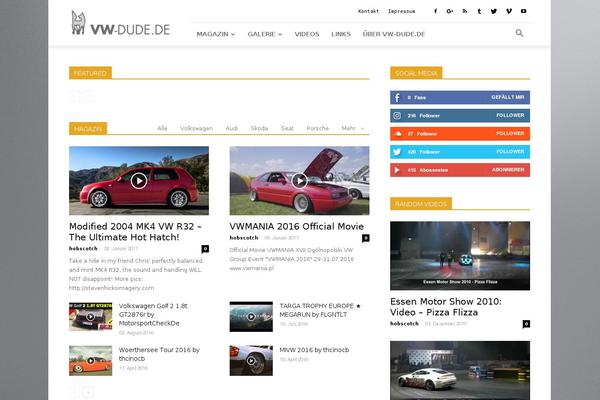Open comment count on Essen Motor Show post
Image resolution: width=600 pixels, height=400 pixels.
point(526,324)
